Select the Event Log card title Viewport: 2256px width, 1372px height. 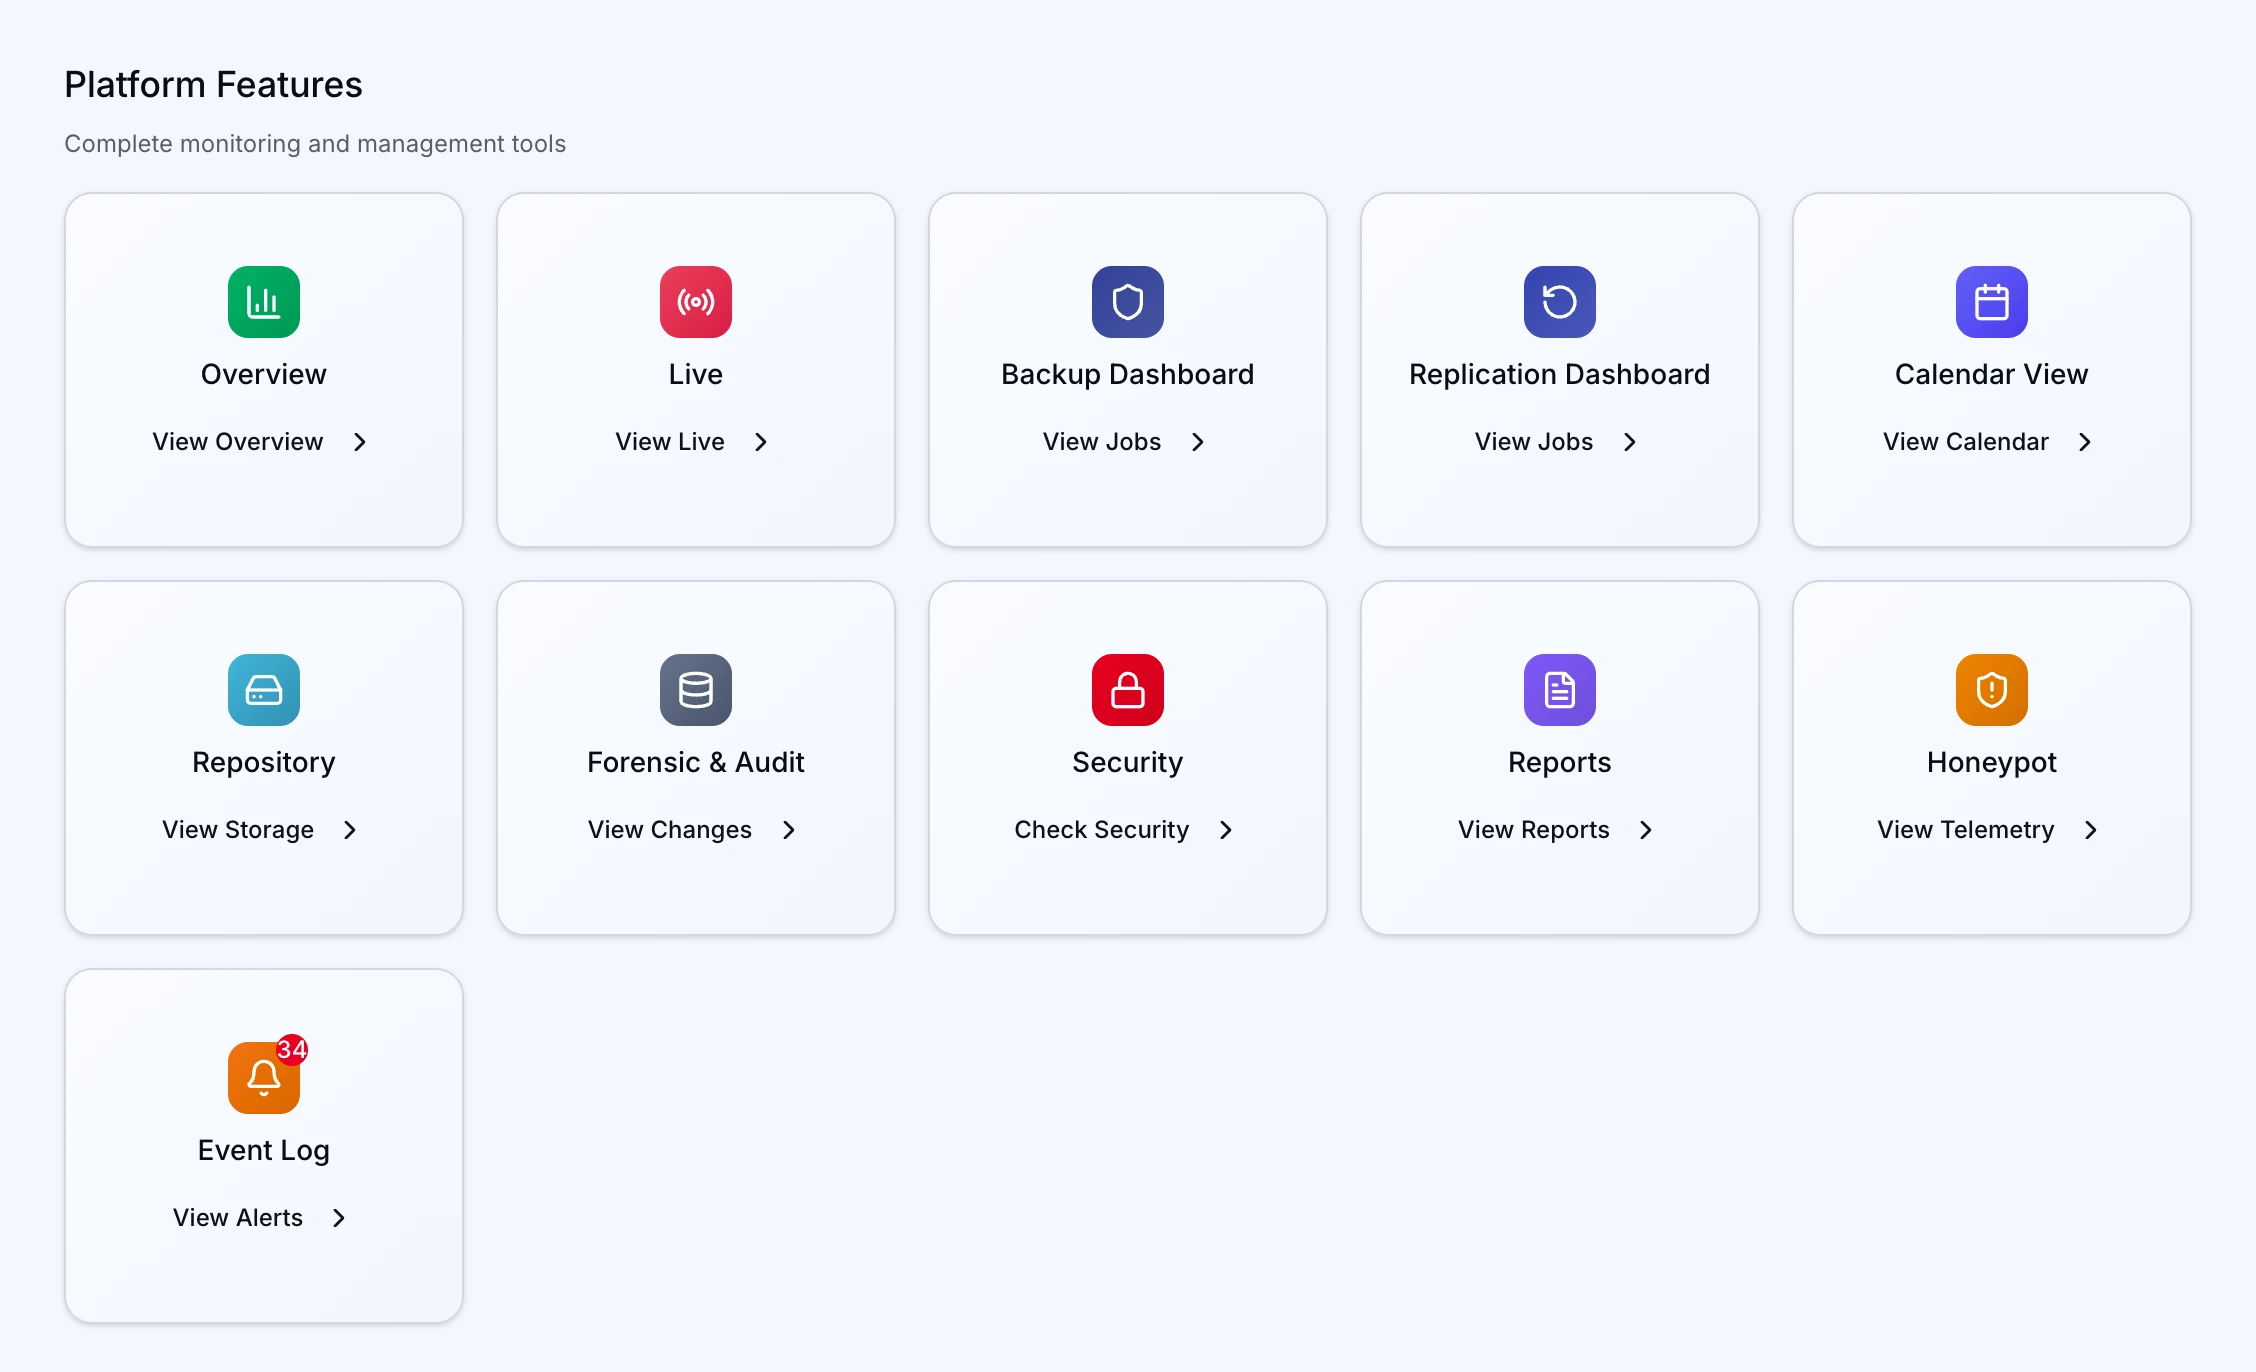[x=264, y=1150]
